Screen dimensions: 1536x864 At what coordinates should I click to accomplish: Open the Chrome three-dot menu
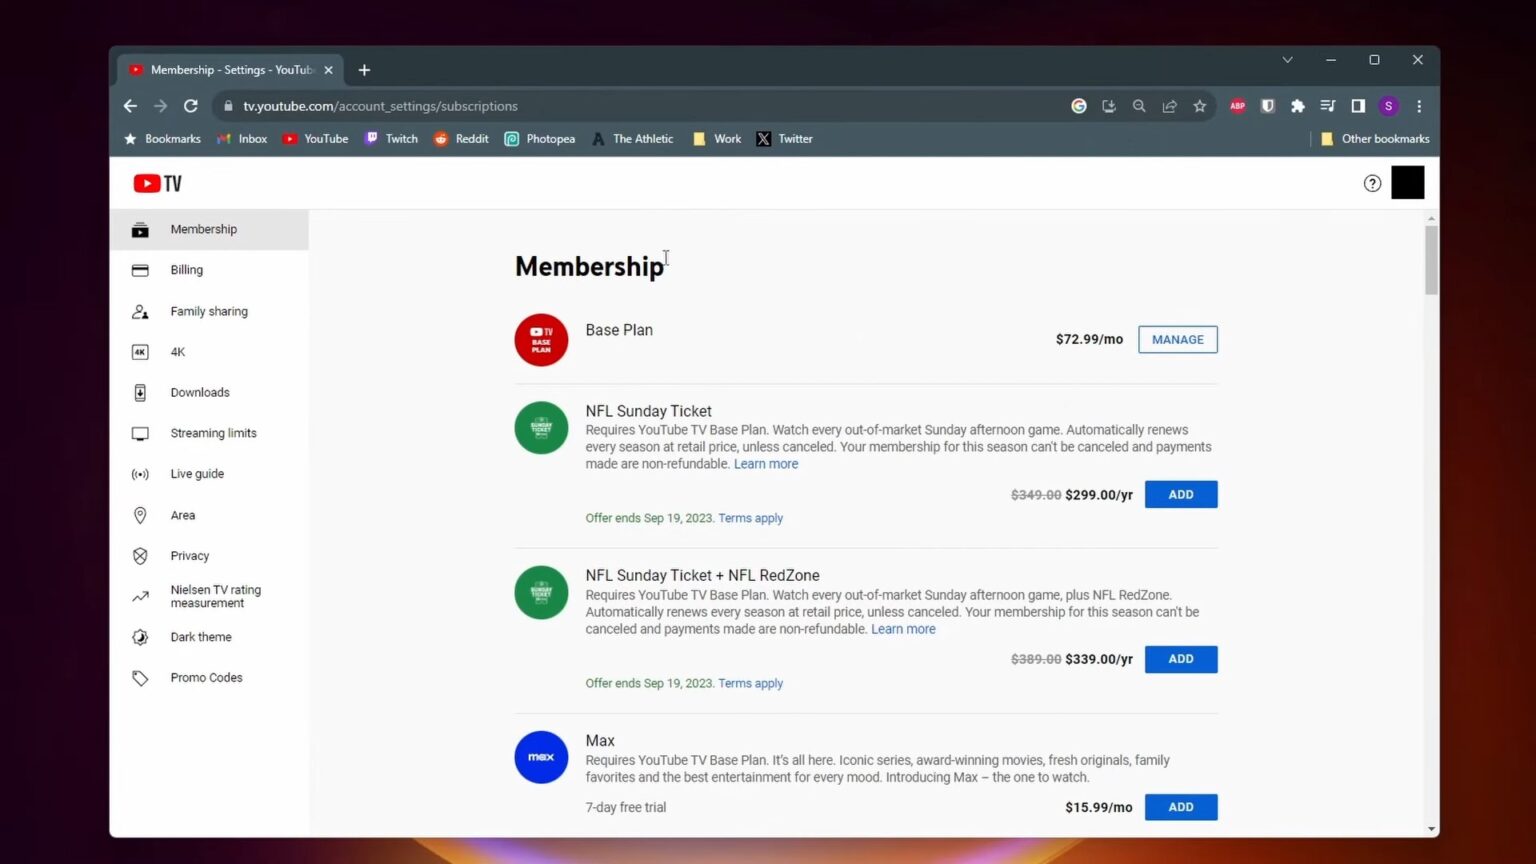1419,106
